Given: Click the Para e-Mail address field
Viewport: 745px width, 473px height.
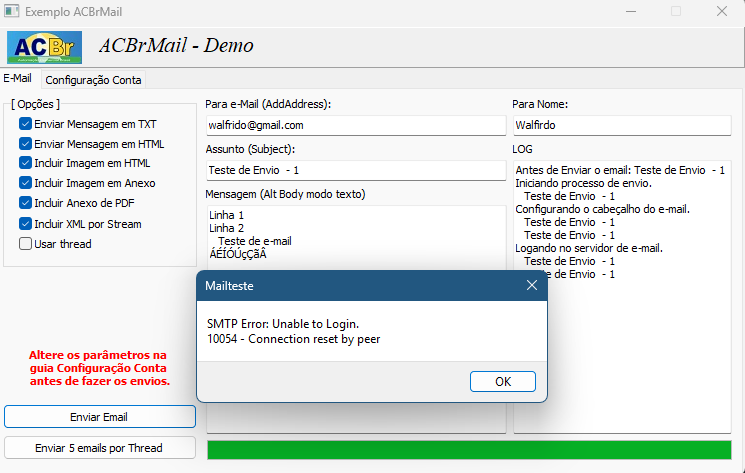Looking at the screenshot, I should pyautogui.click(x=356, y=125).
